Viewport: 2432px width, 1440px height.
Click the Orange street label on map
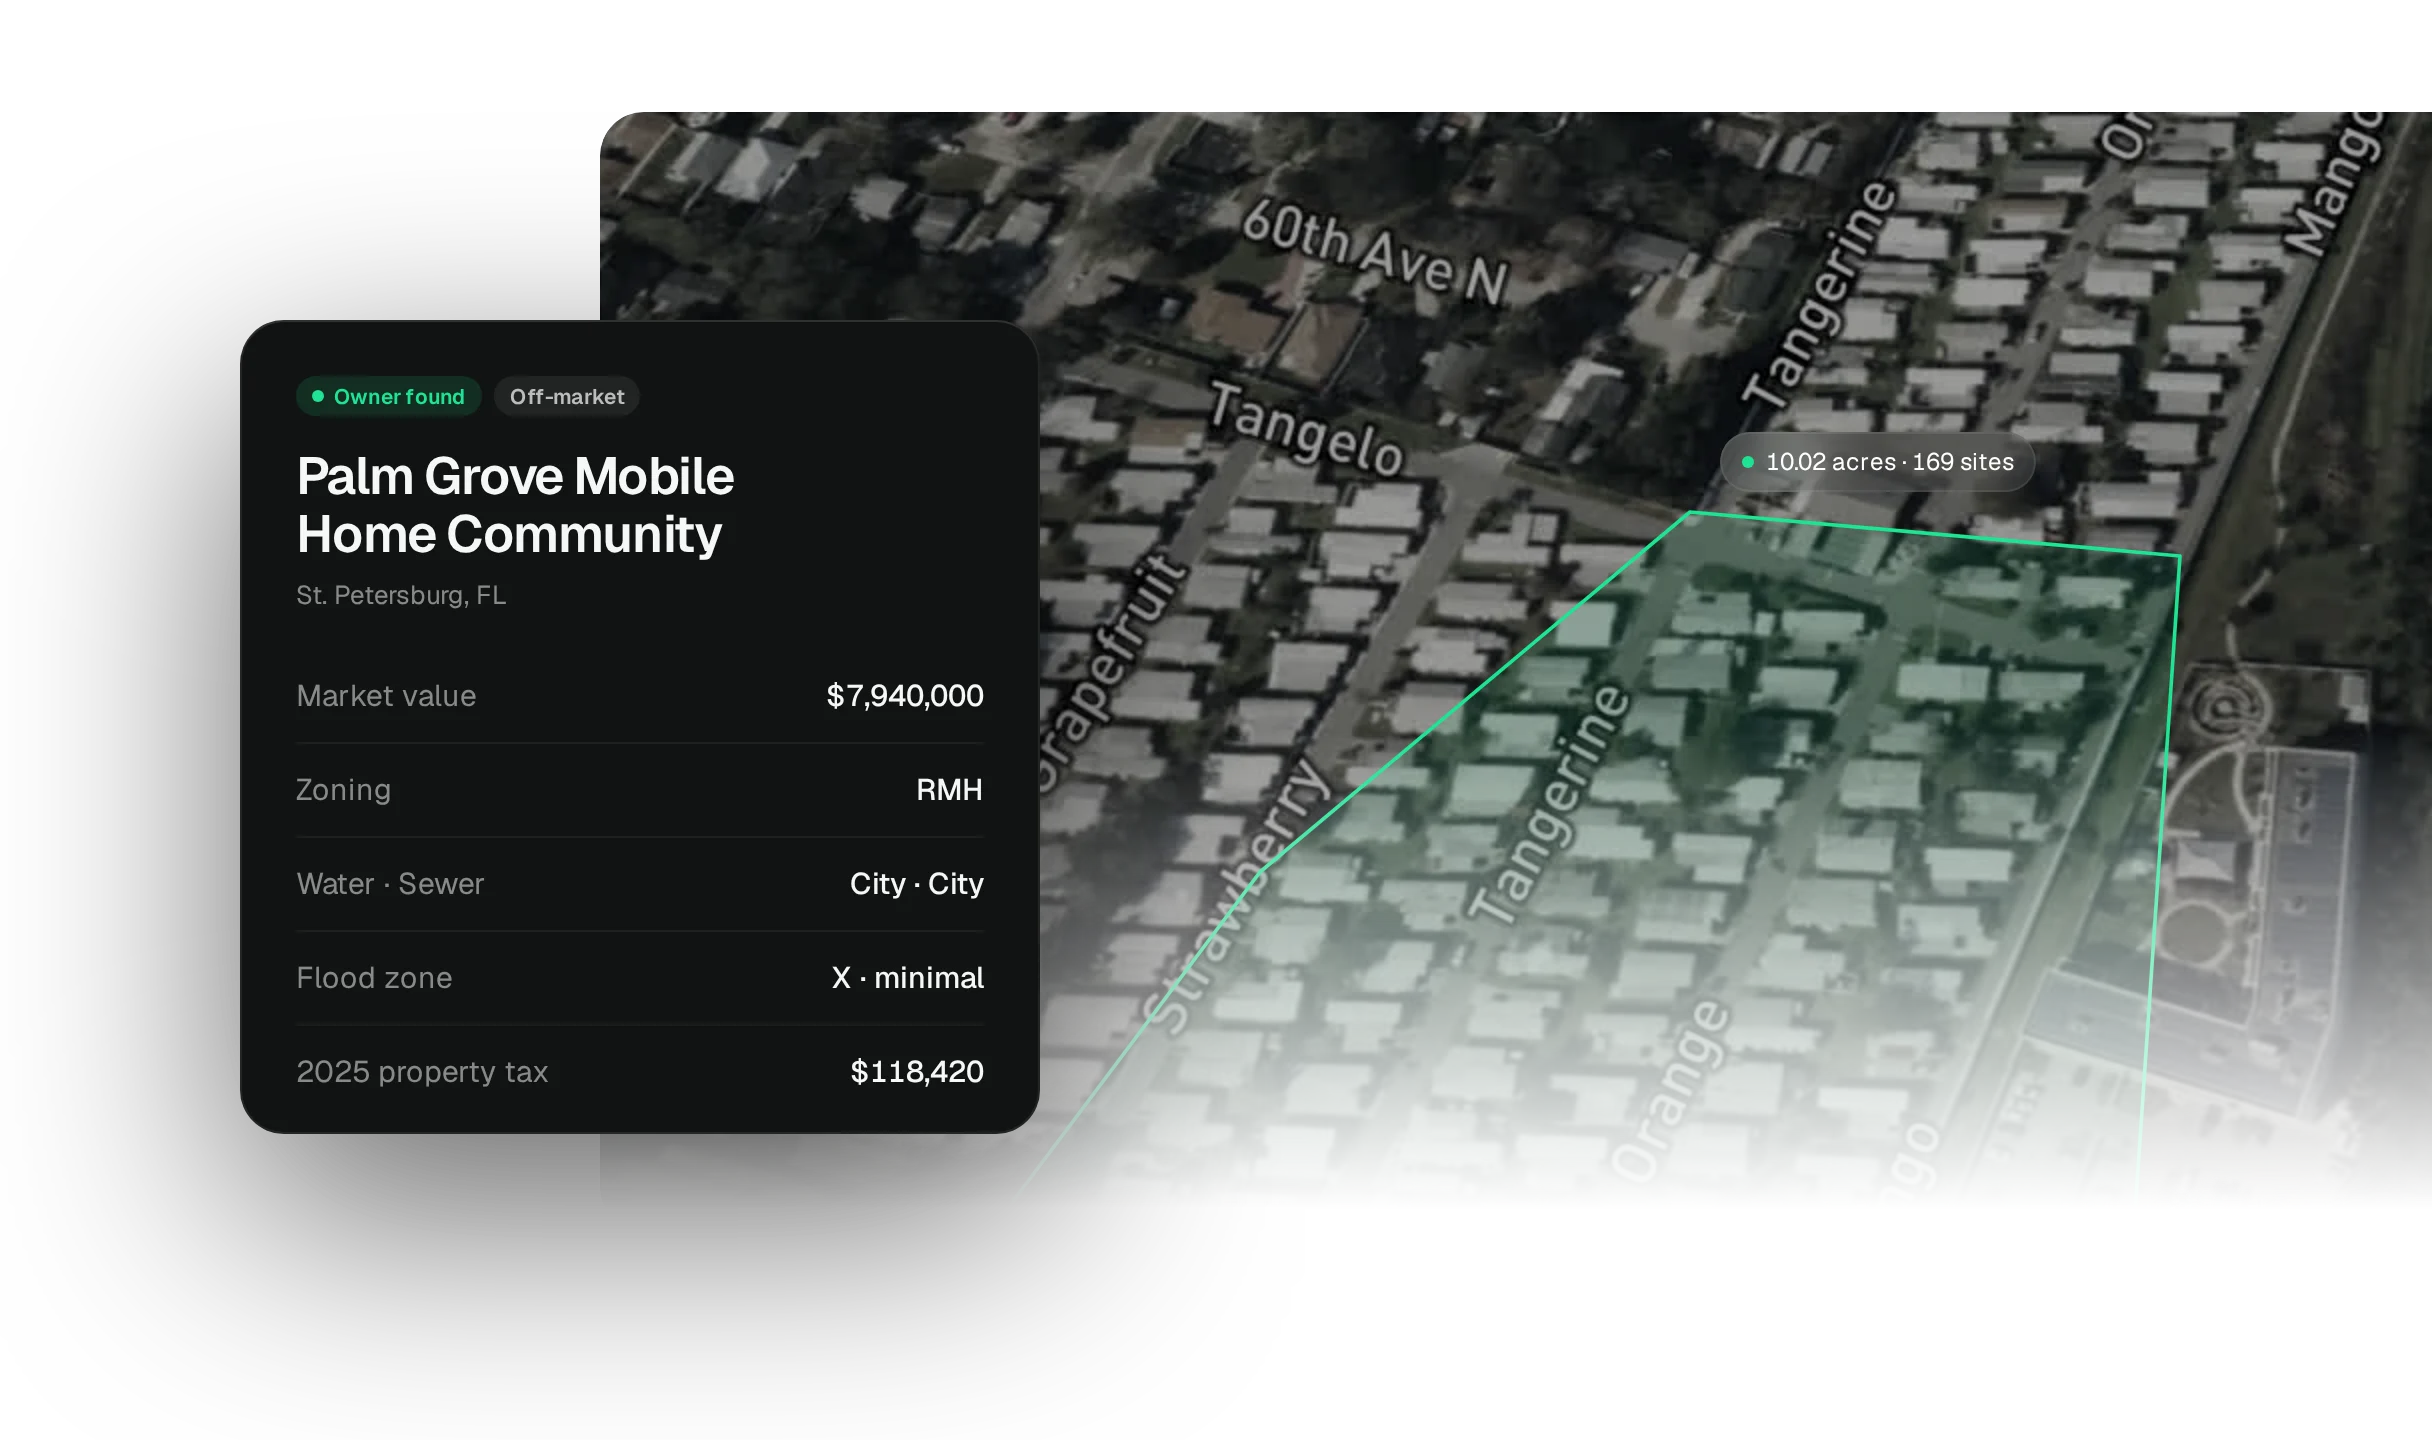[x=1672, y=1089]
